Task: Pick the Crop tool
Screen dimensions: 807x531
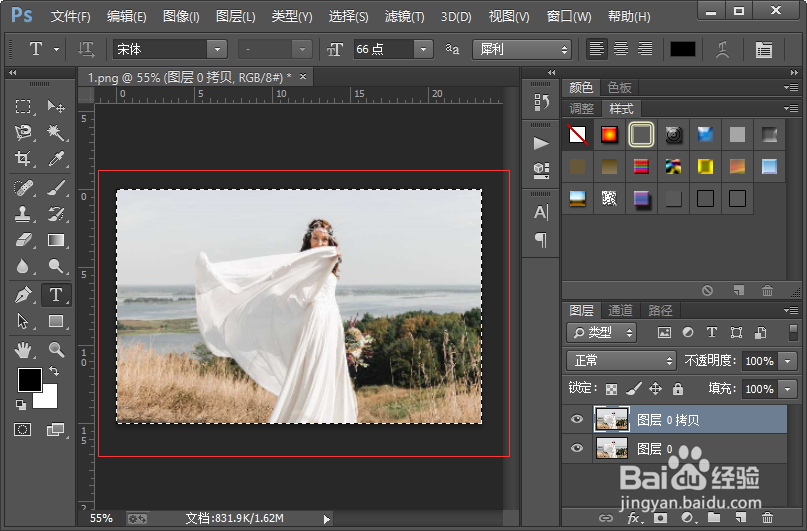Action: [x=24, y=159]
